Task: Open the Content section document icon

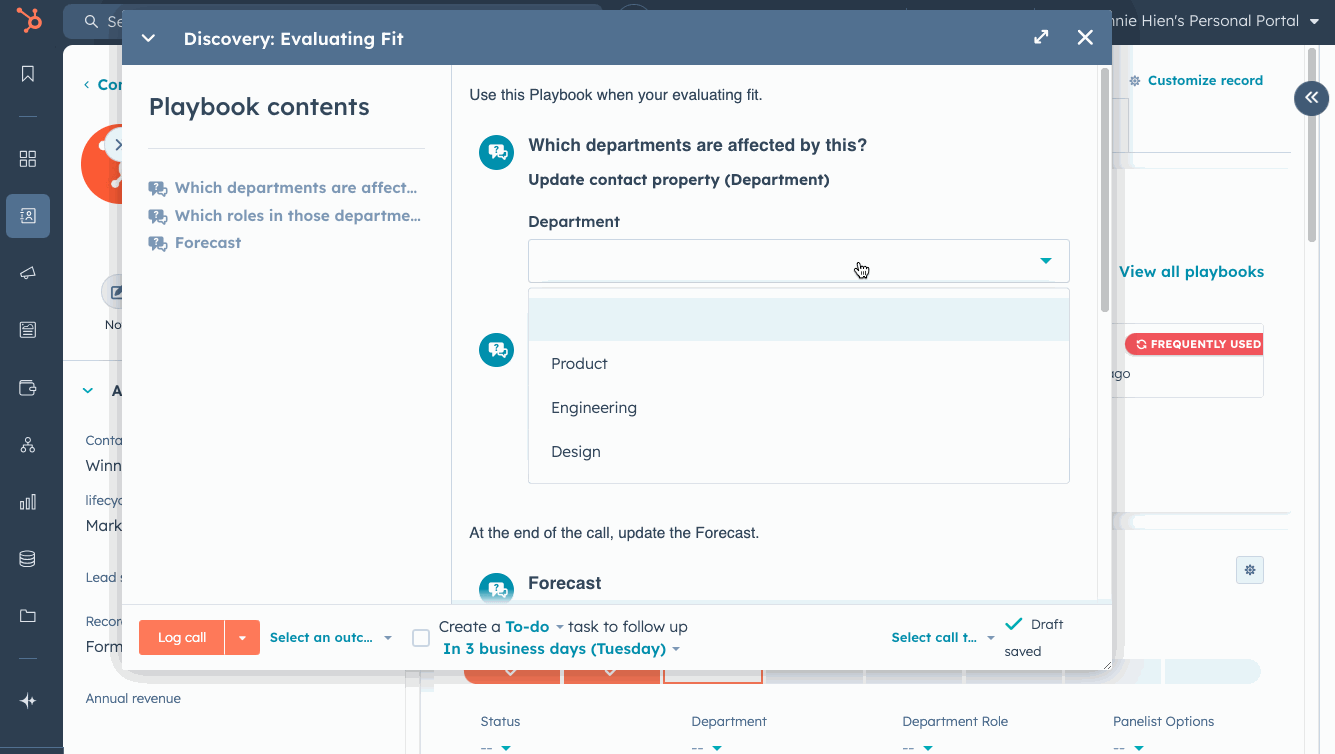Action: coord(27,327)
